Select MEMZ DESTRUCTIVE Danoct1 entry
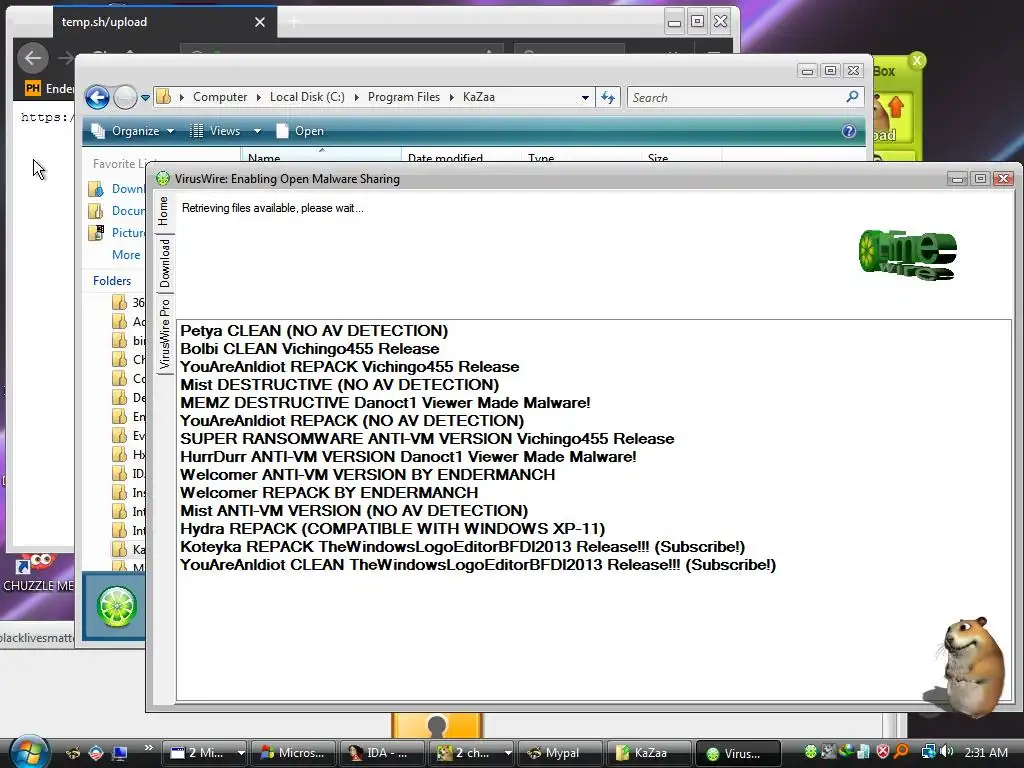The image size is (1024, 768). [385, 403]
